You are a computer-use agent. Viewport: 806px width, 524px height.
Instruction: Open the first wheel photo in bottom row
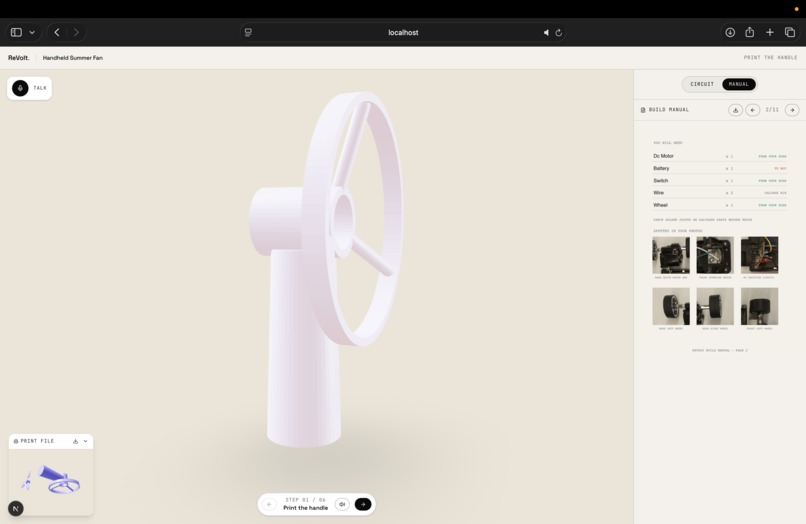pos(671,306)
